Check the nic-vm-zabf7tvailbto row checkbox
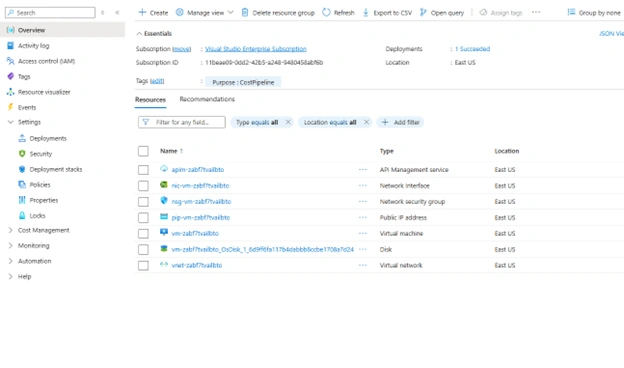Image resolution: width=624 pixels, height=368 pixels. pyautogui.click(x=143, y=186)
